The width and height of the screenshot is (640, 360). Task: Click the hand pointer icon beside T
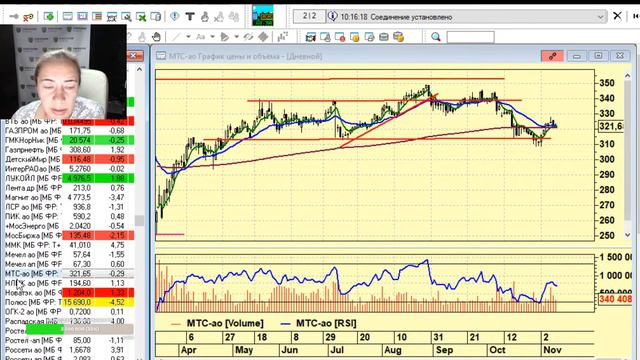click(204, 17)
